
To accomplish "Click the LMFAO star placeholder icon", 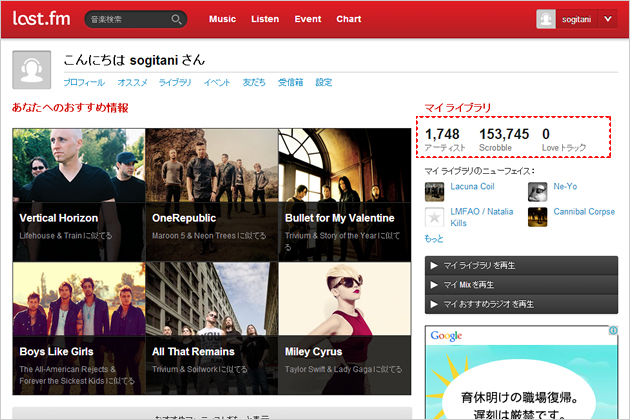I will click(434, 217).
